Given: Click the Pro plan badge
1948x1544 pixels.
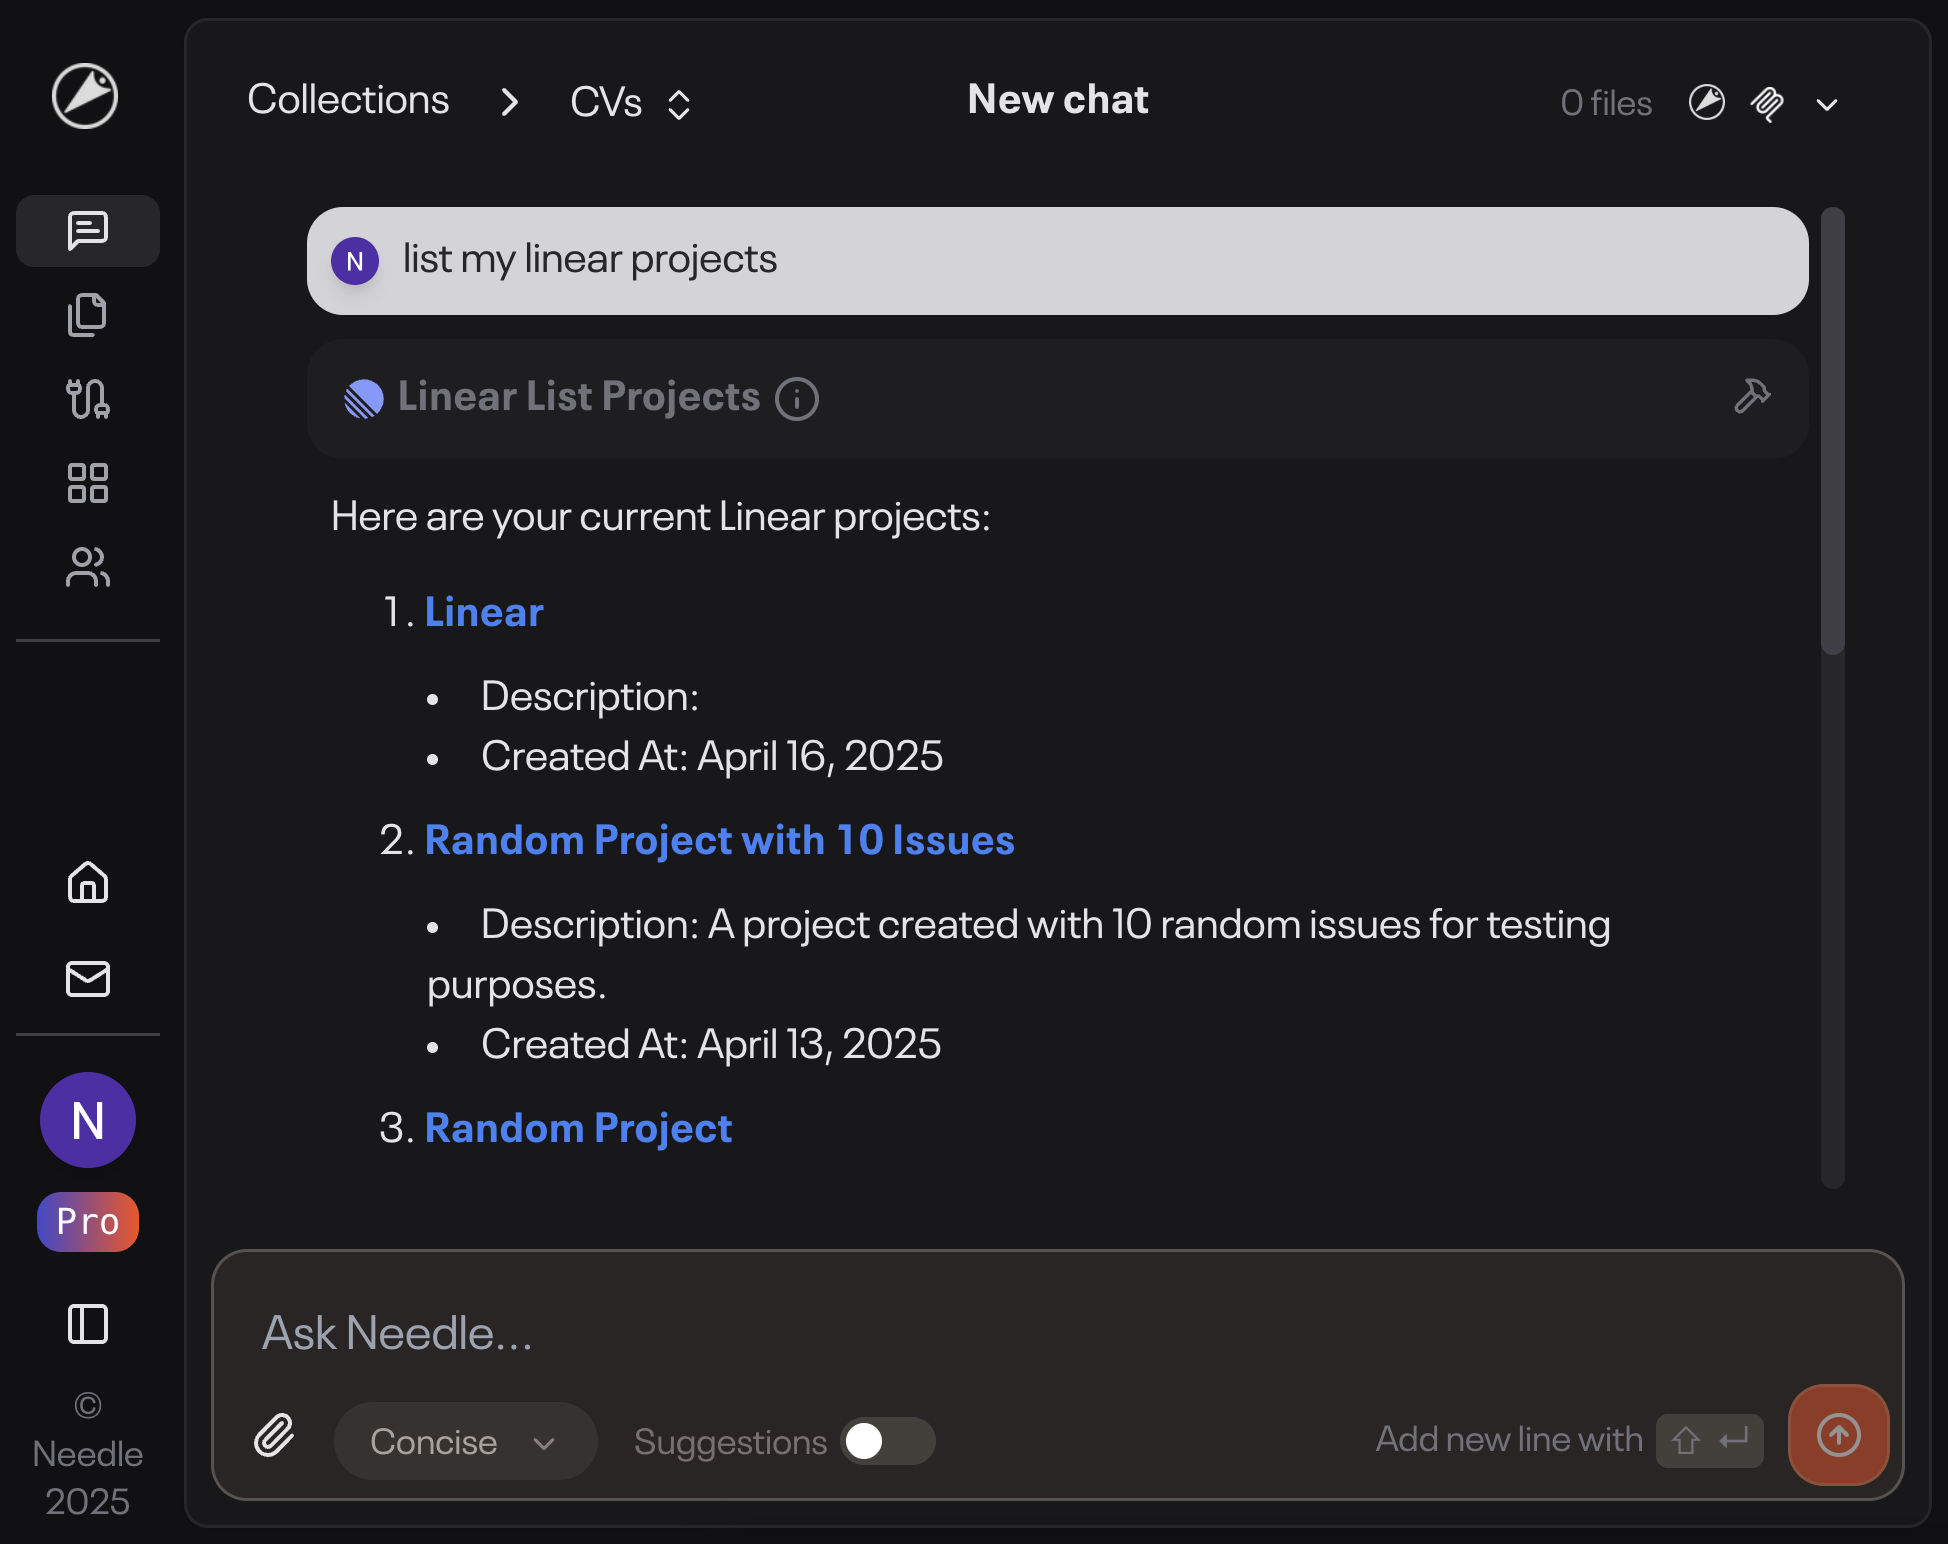Looking at the screenshot, I should point(88,1222).
